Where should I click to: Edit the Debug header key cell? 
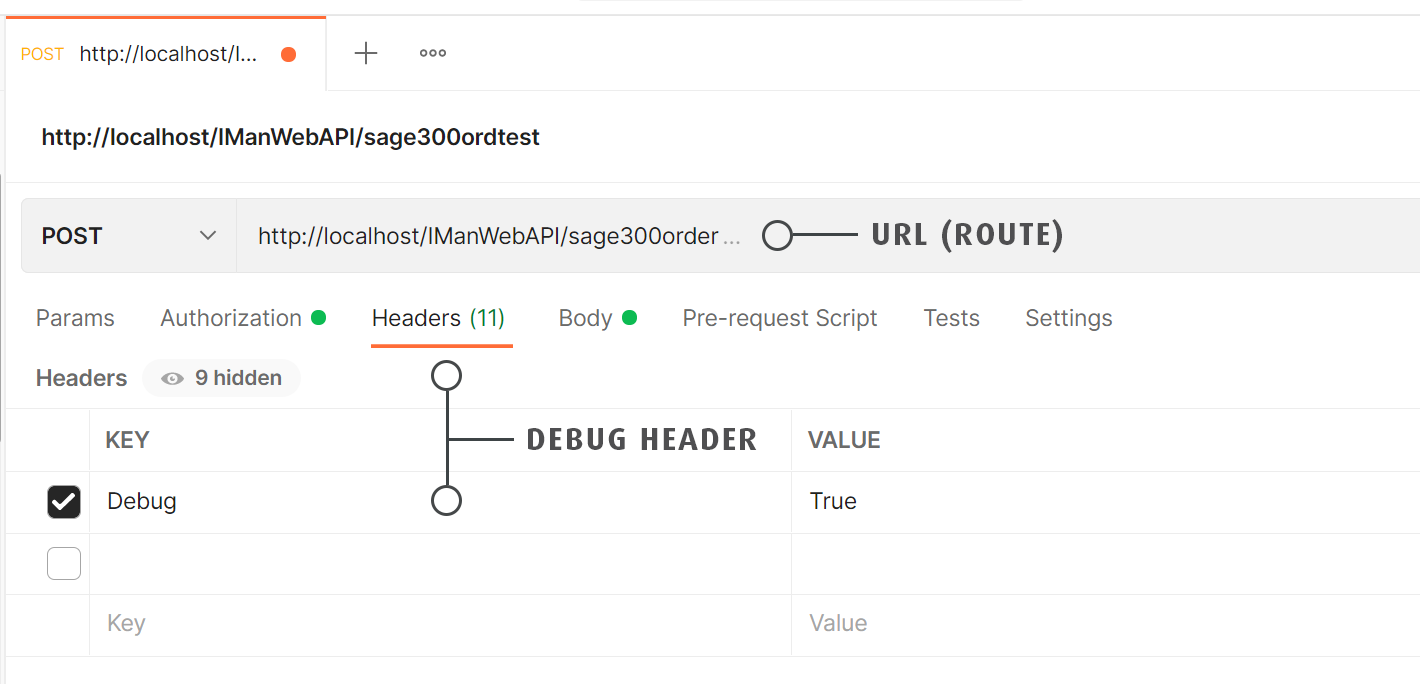tap(260, 502)
